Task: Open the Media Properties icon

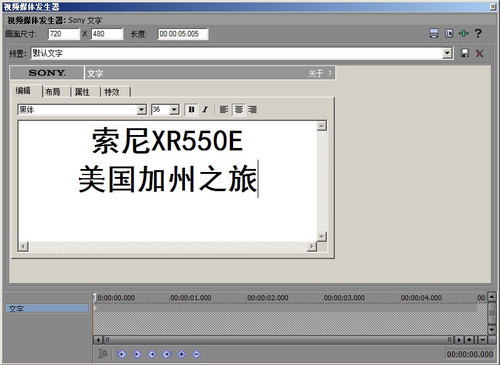Action: [x=449, y=33]
